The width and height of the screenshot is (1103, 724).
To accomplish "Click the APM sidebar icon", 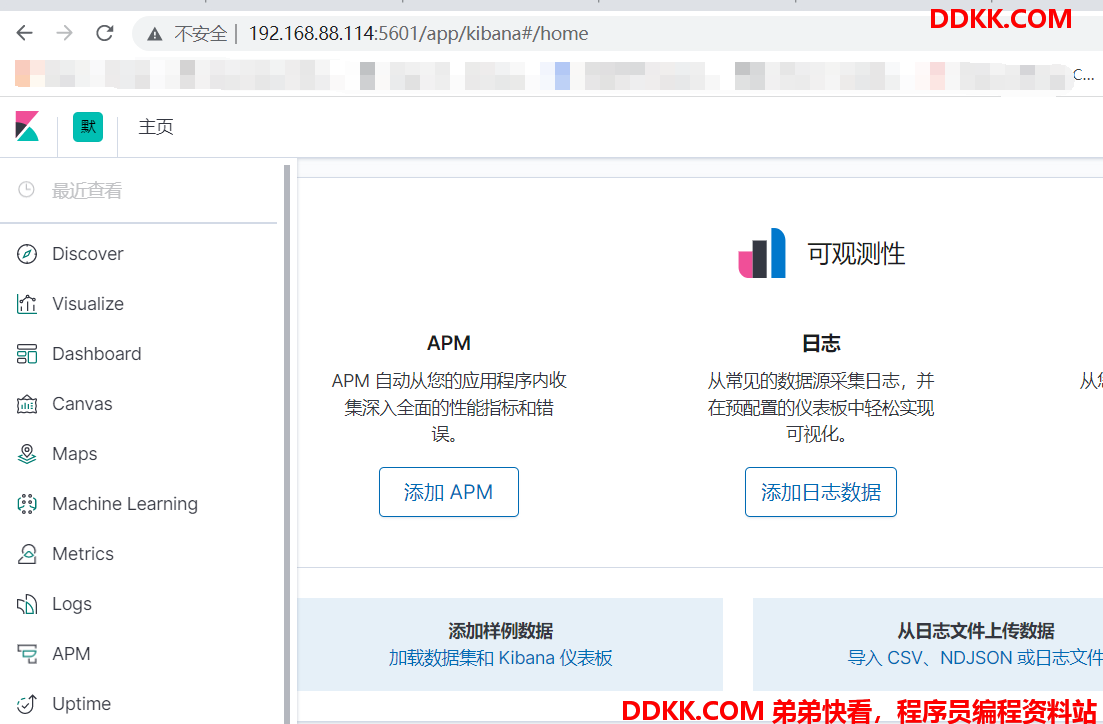I will tap(27, 654).
